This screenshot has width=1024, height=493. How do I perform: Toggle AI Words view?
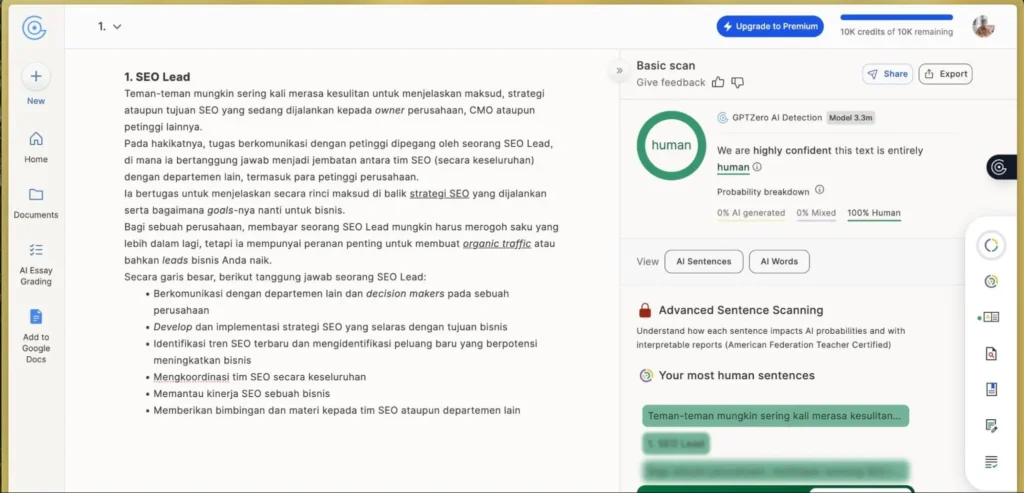click(779, 262)
